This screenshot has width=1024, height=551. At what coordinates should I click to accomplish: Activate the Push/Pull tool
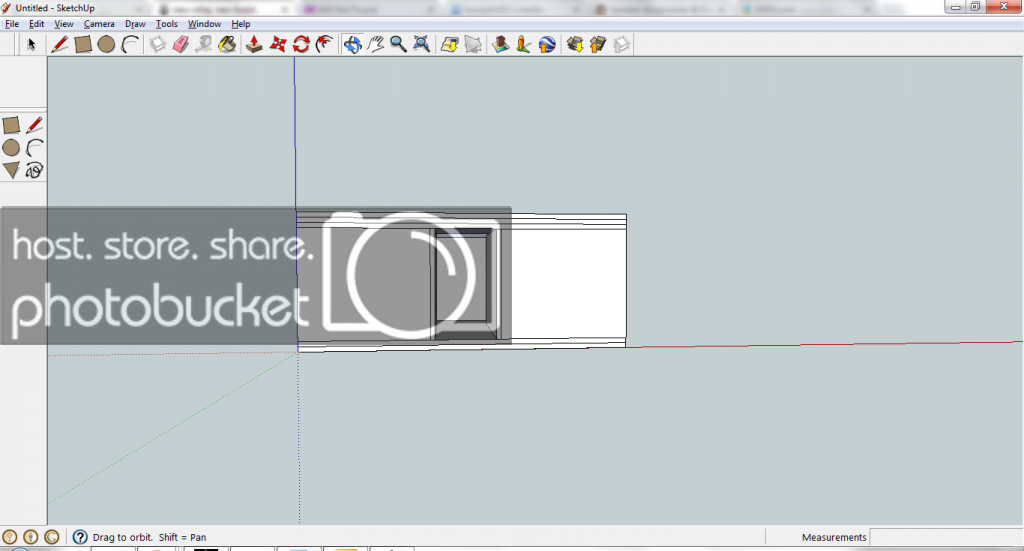(254, 44)
